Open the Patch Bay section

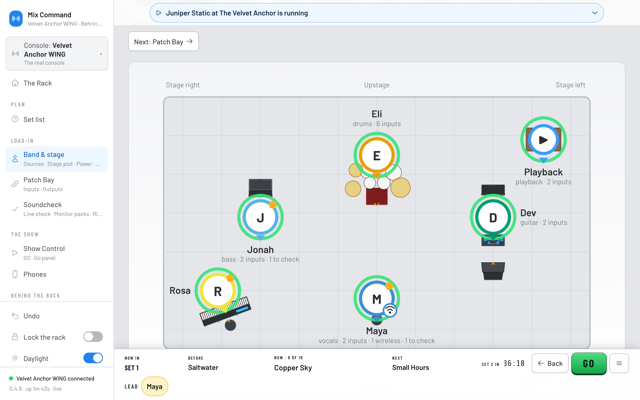coord(57,184)
